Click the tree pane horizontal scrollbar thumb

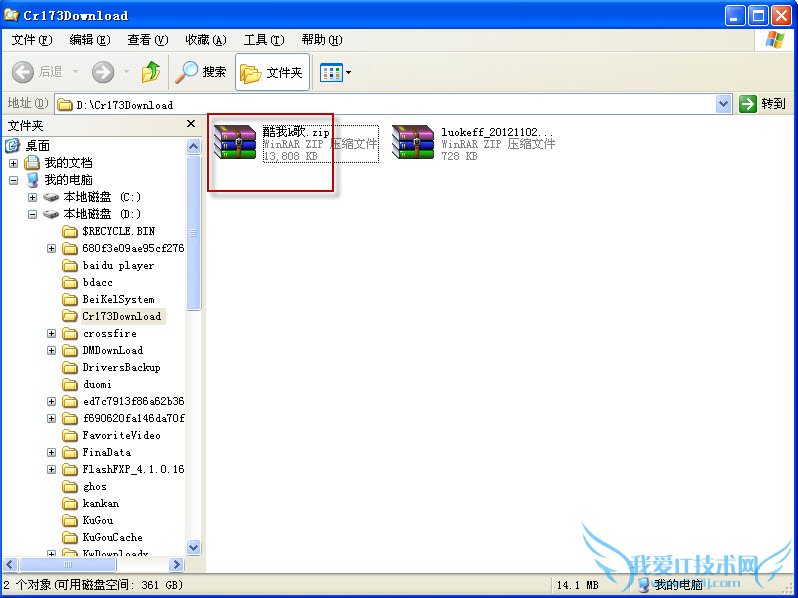tap(67, 564)
